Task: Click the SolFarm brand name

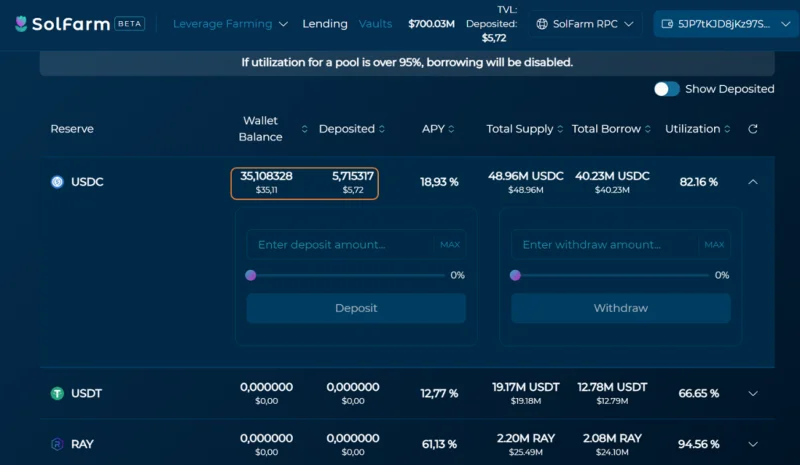Action: coord(71,24)
